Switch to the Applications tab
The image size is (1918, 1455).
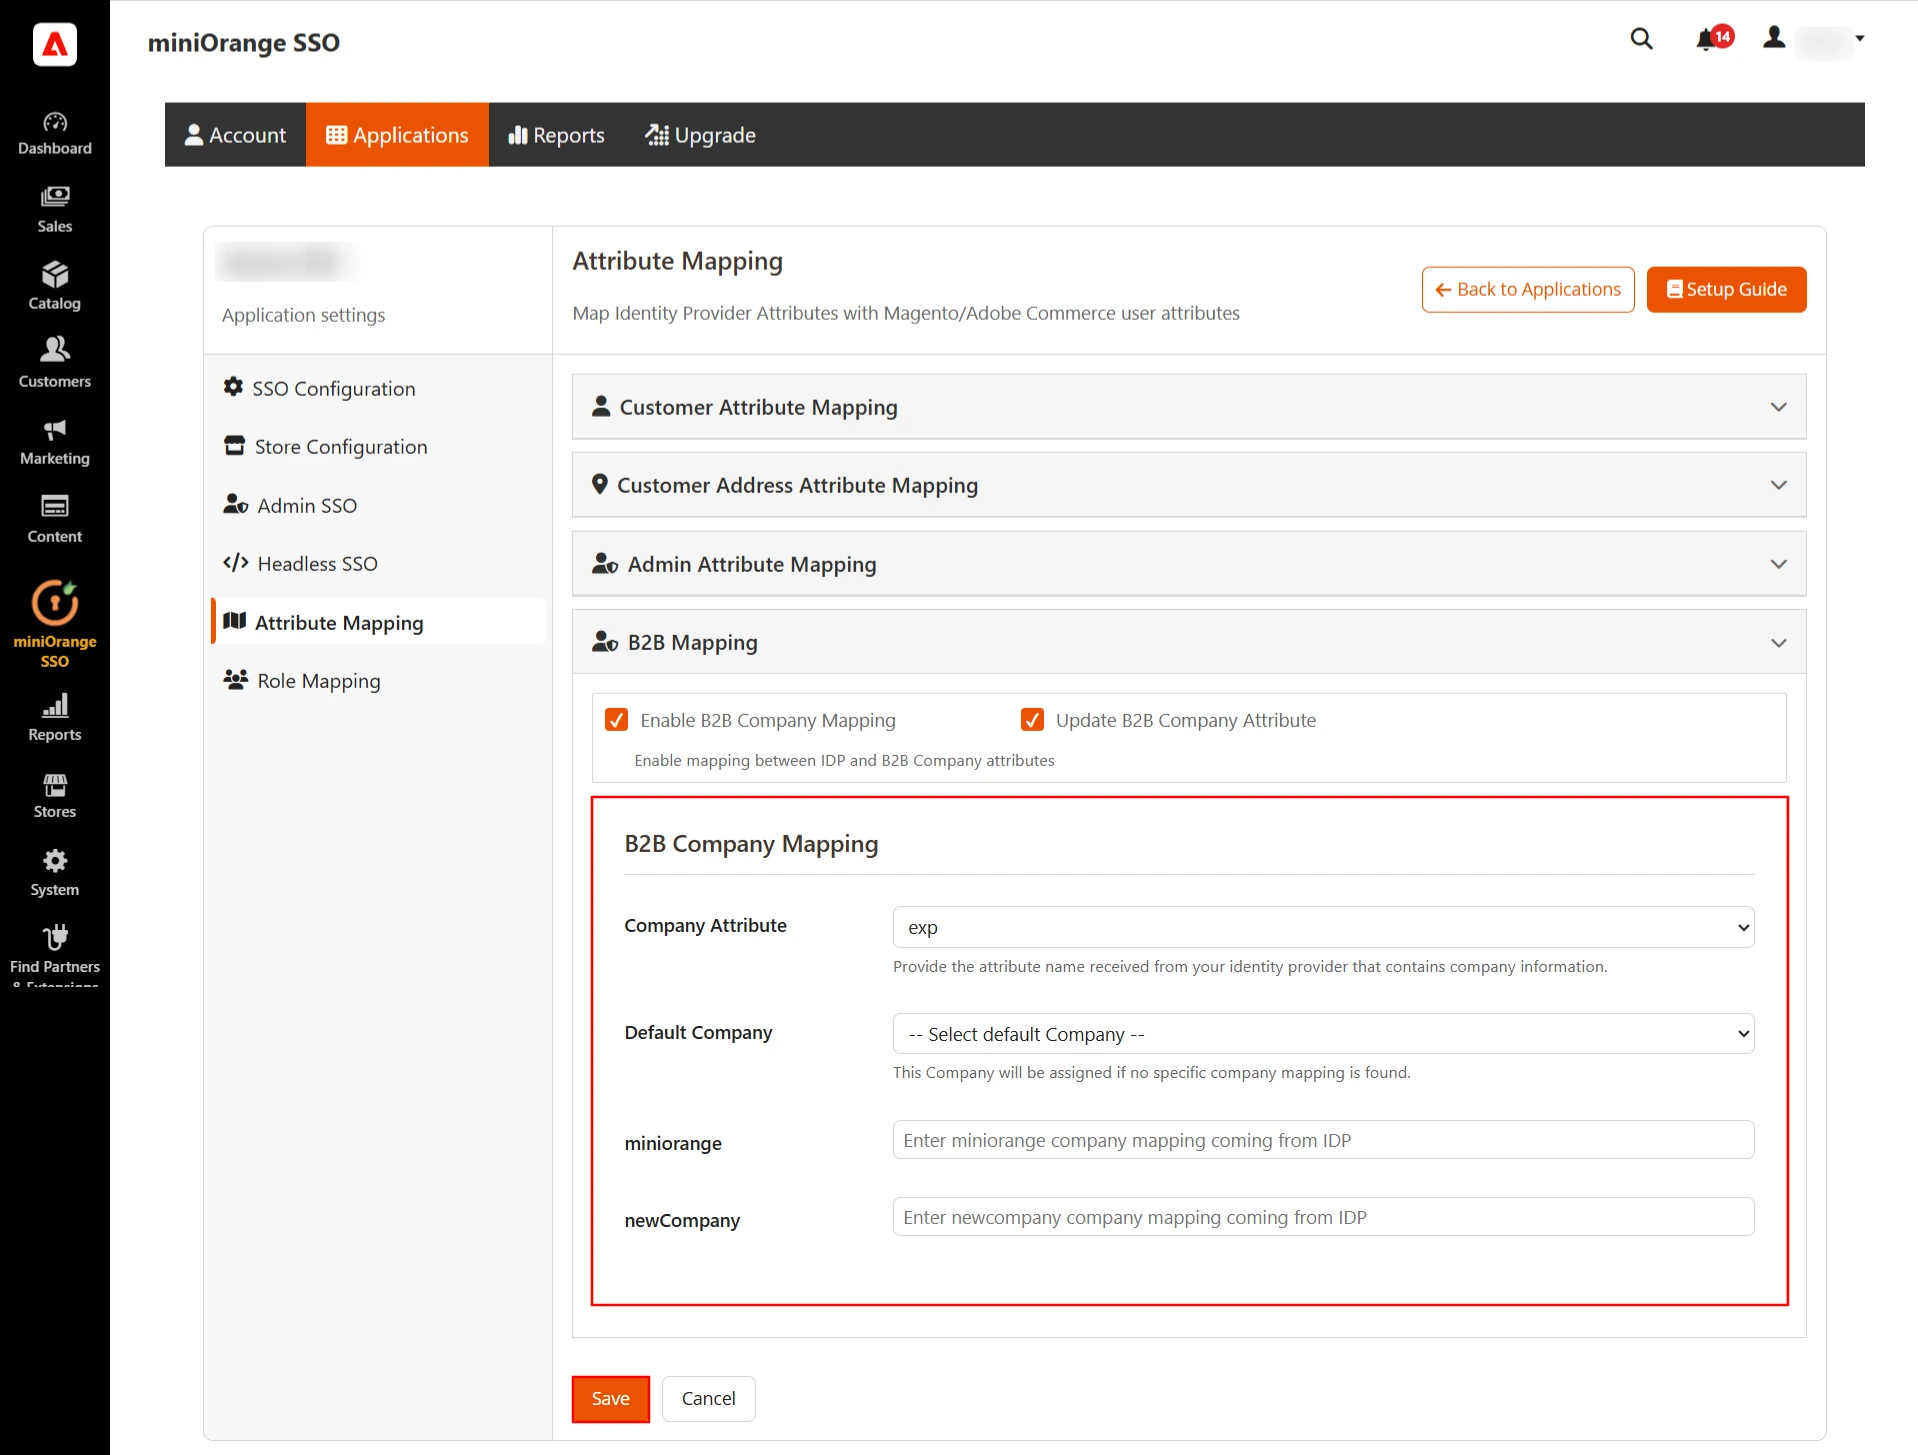(397, 135)
